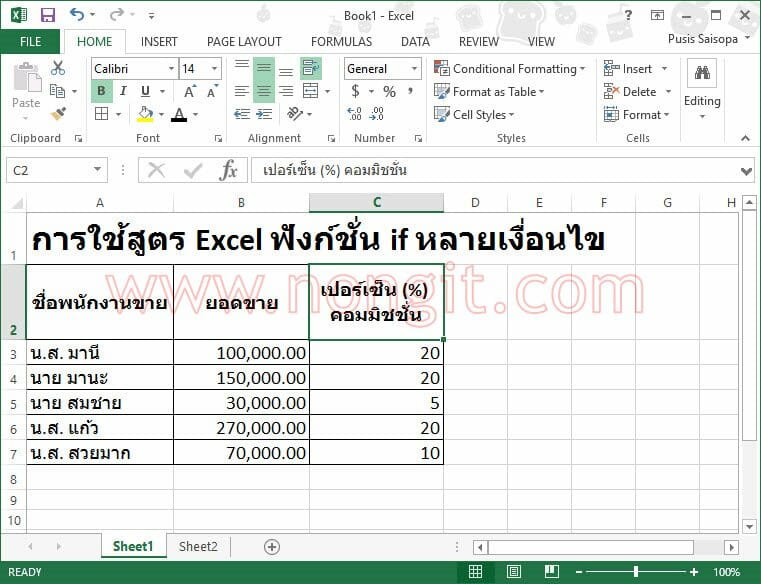This screenshot has width=761, height=584.
Task: Align text right
Action: coord(286,91)
